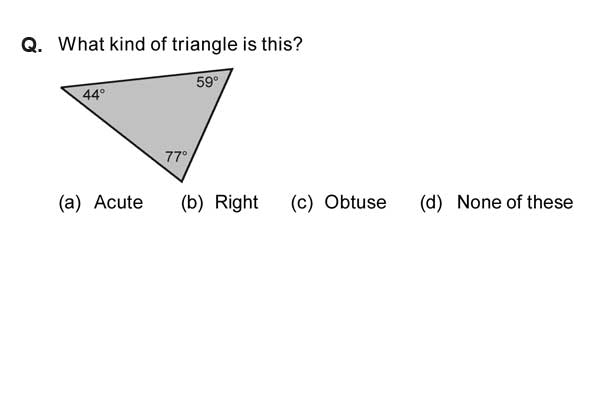The image size is (600, 400).
Task: Click the word 'triangle' in the question
Action: [205, 44]
